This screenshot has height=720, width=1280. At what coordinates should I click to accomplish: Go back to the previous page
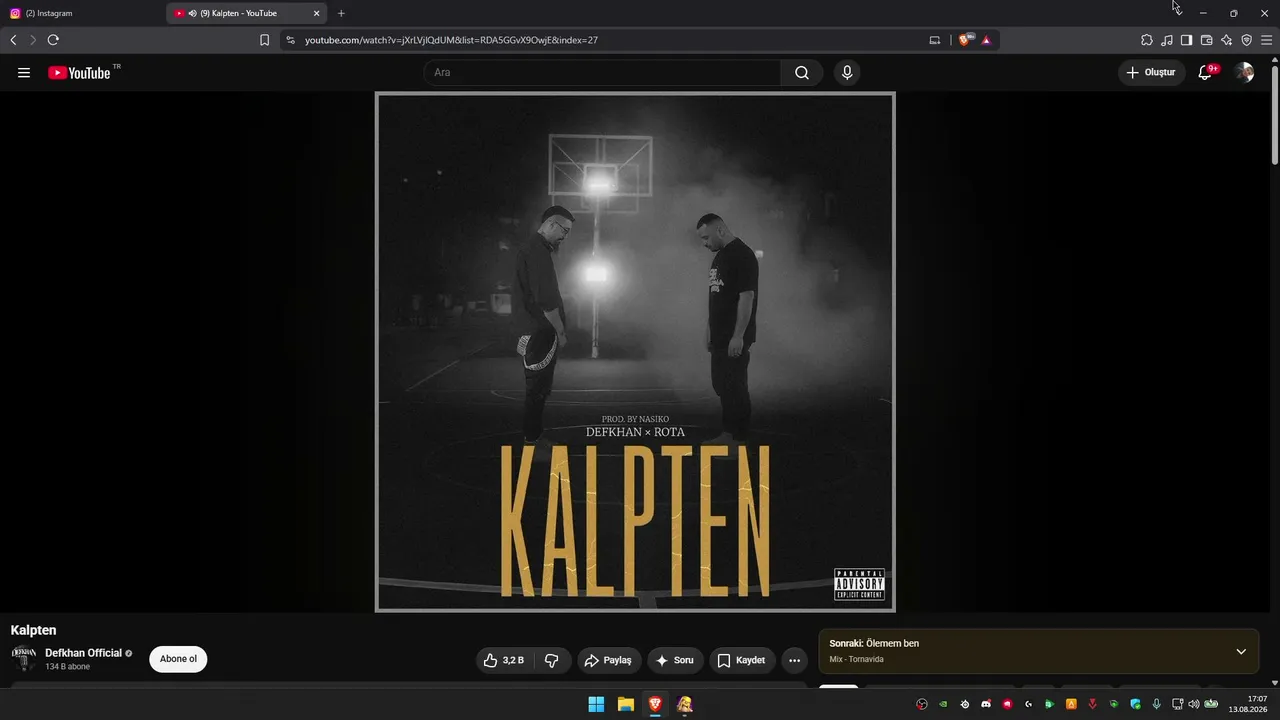point(13,40)
